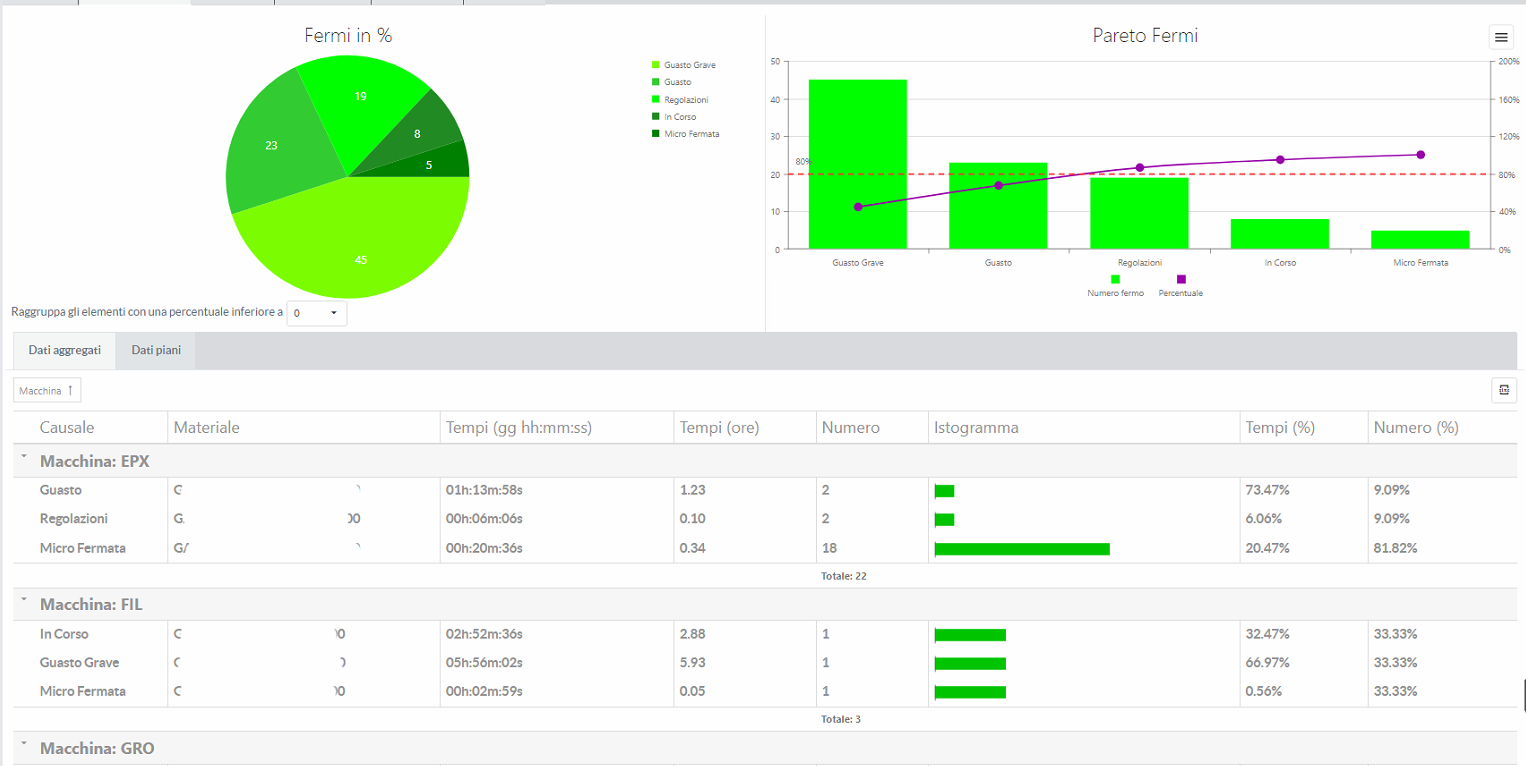The width and height of the screenshot is (1526, 766).
Task: Toggle Percentuale series in Pareto legend
Action: (1181, 286)
